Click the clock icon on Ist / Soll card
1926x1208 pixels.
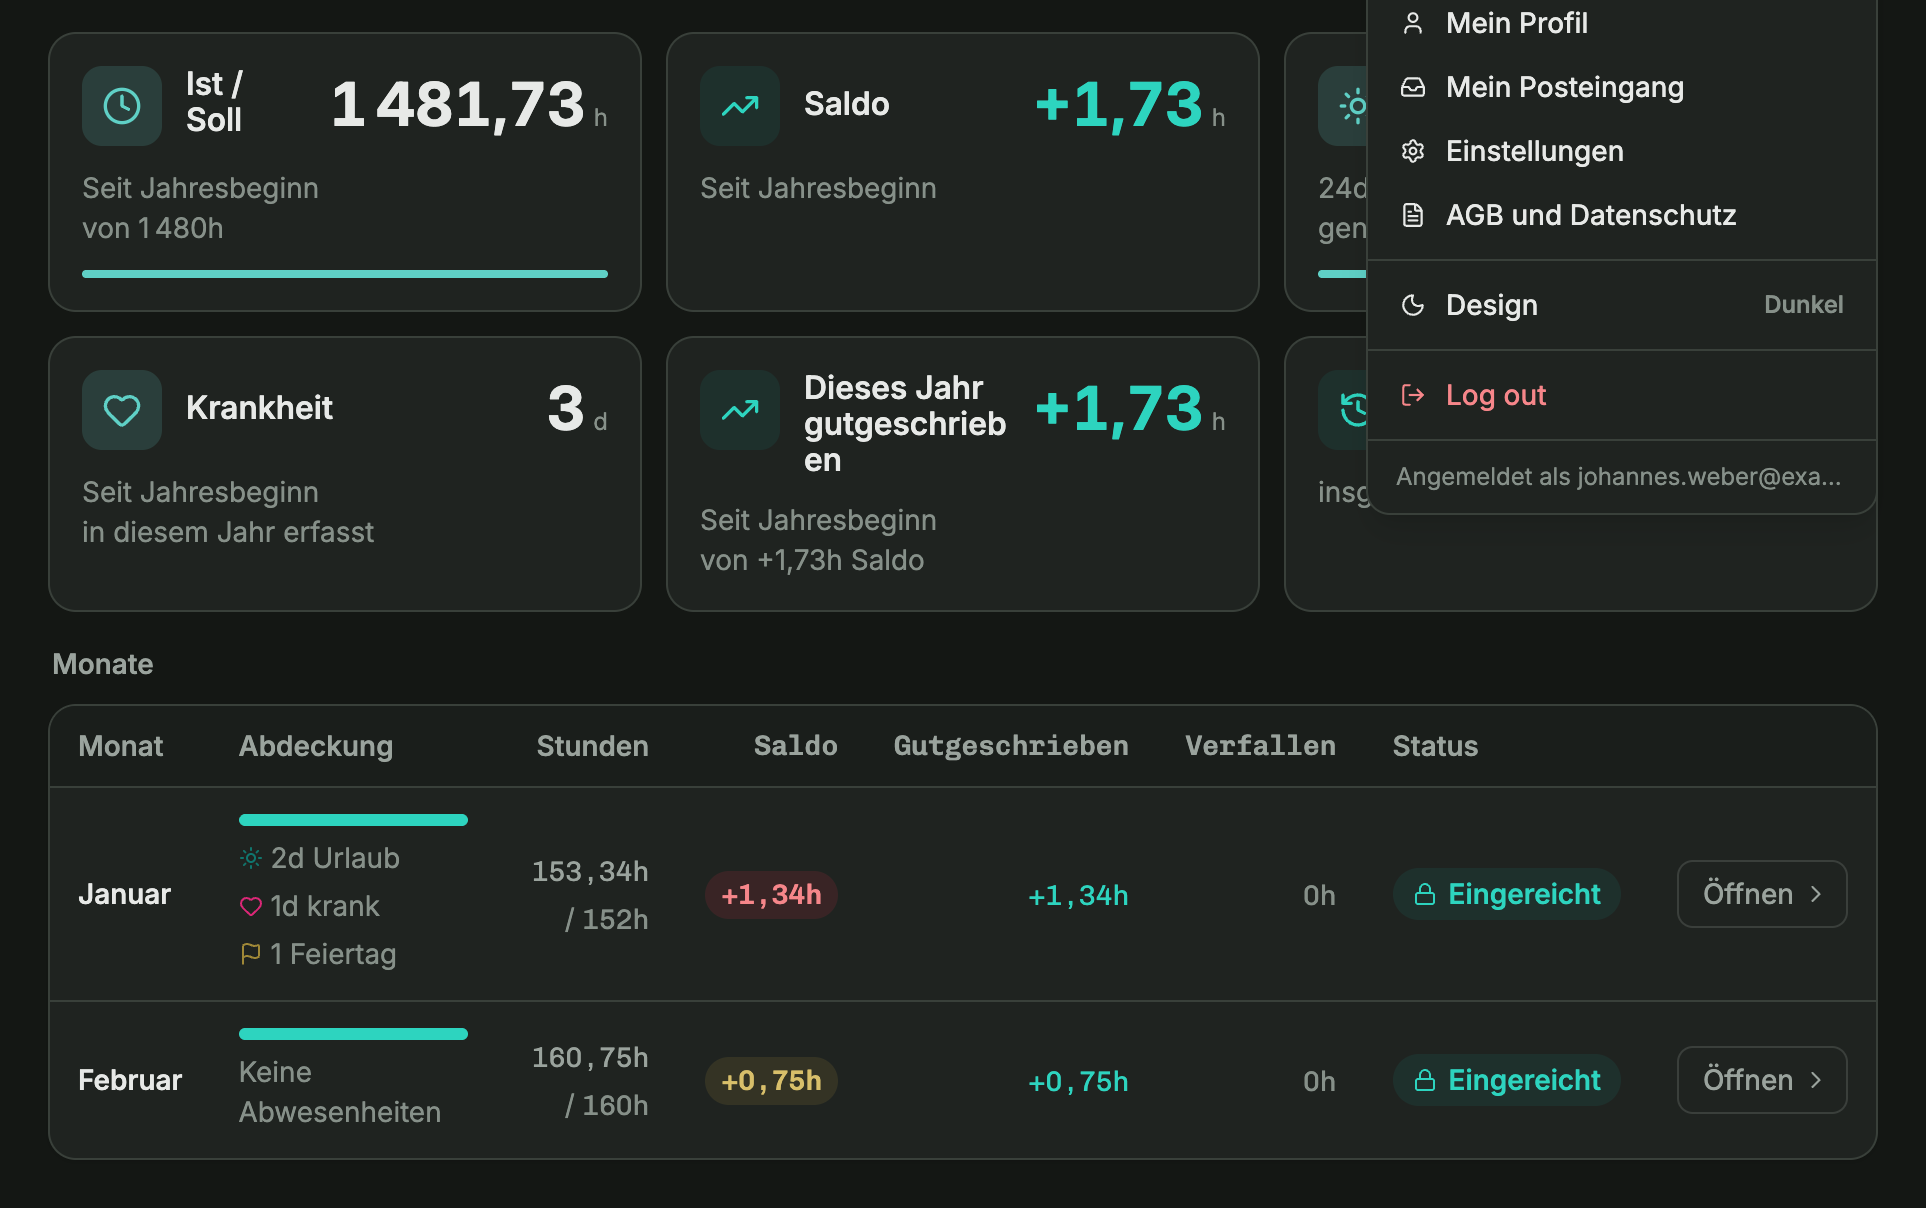coord(122,106)
